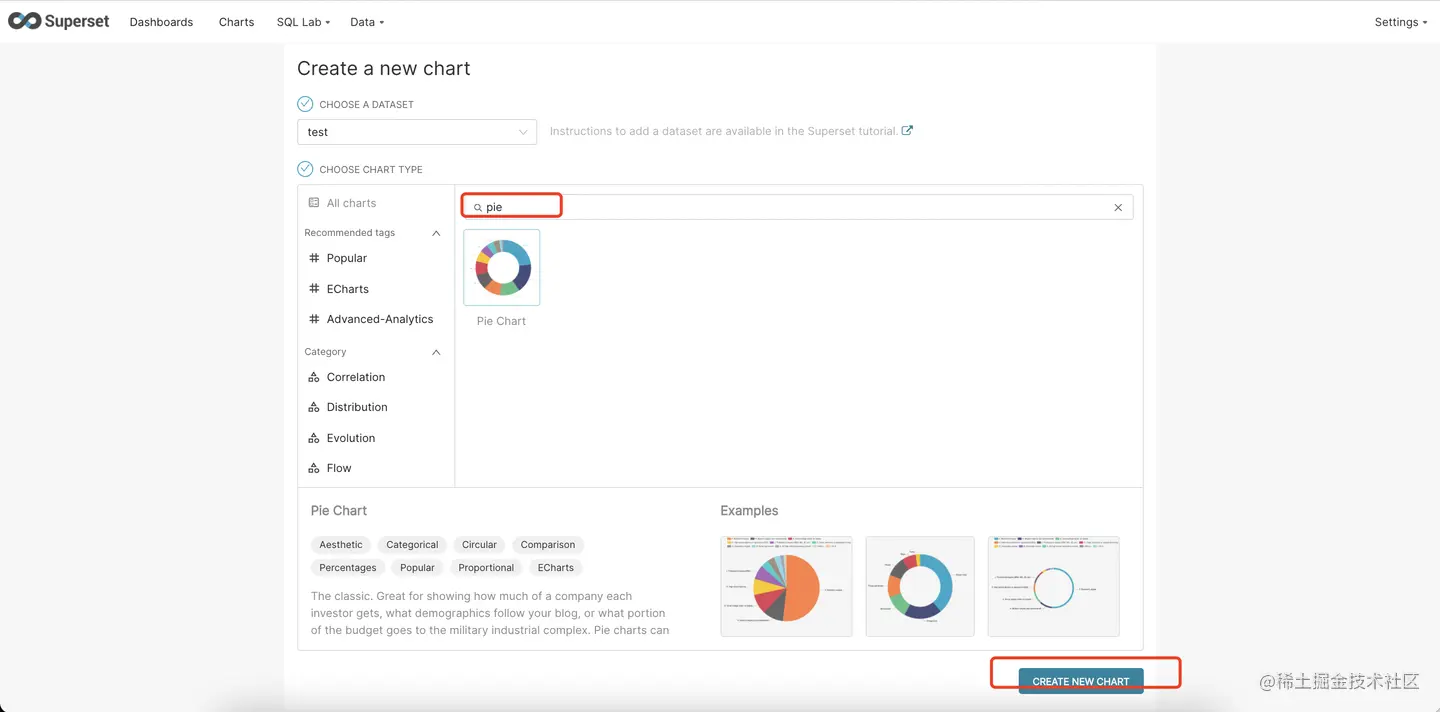The height and width of the screenshot is (712, 1440).
Task: Click the Proportional tag chip
Action: 486,568
